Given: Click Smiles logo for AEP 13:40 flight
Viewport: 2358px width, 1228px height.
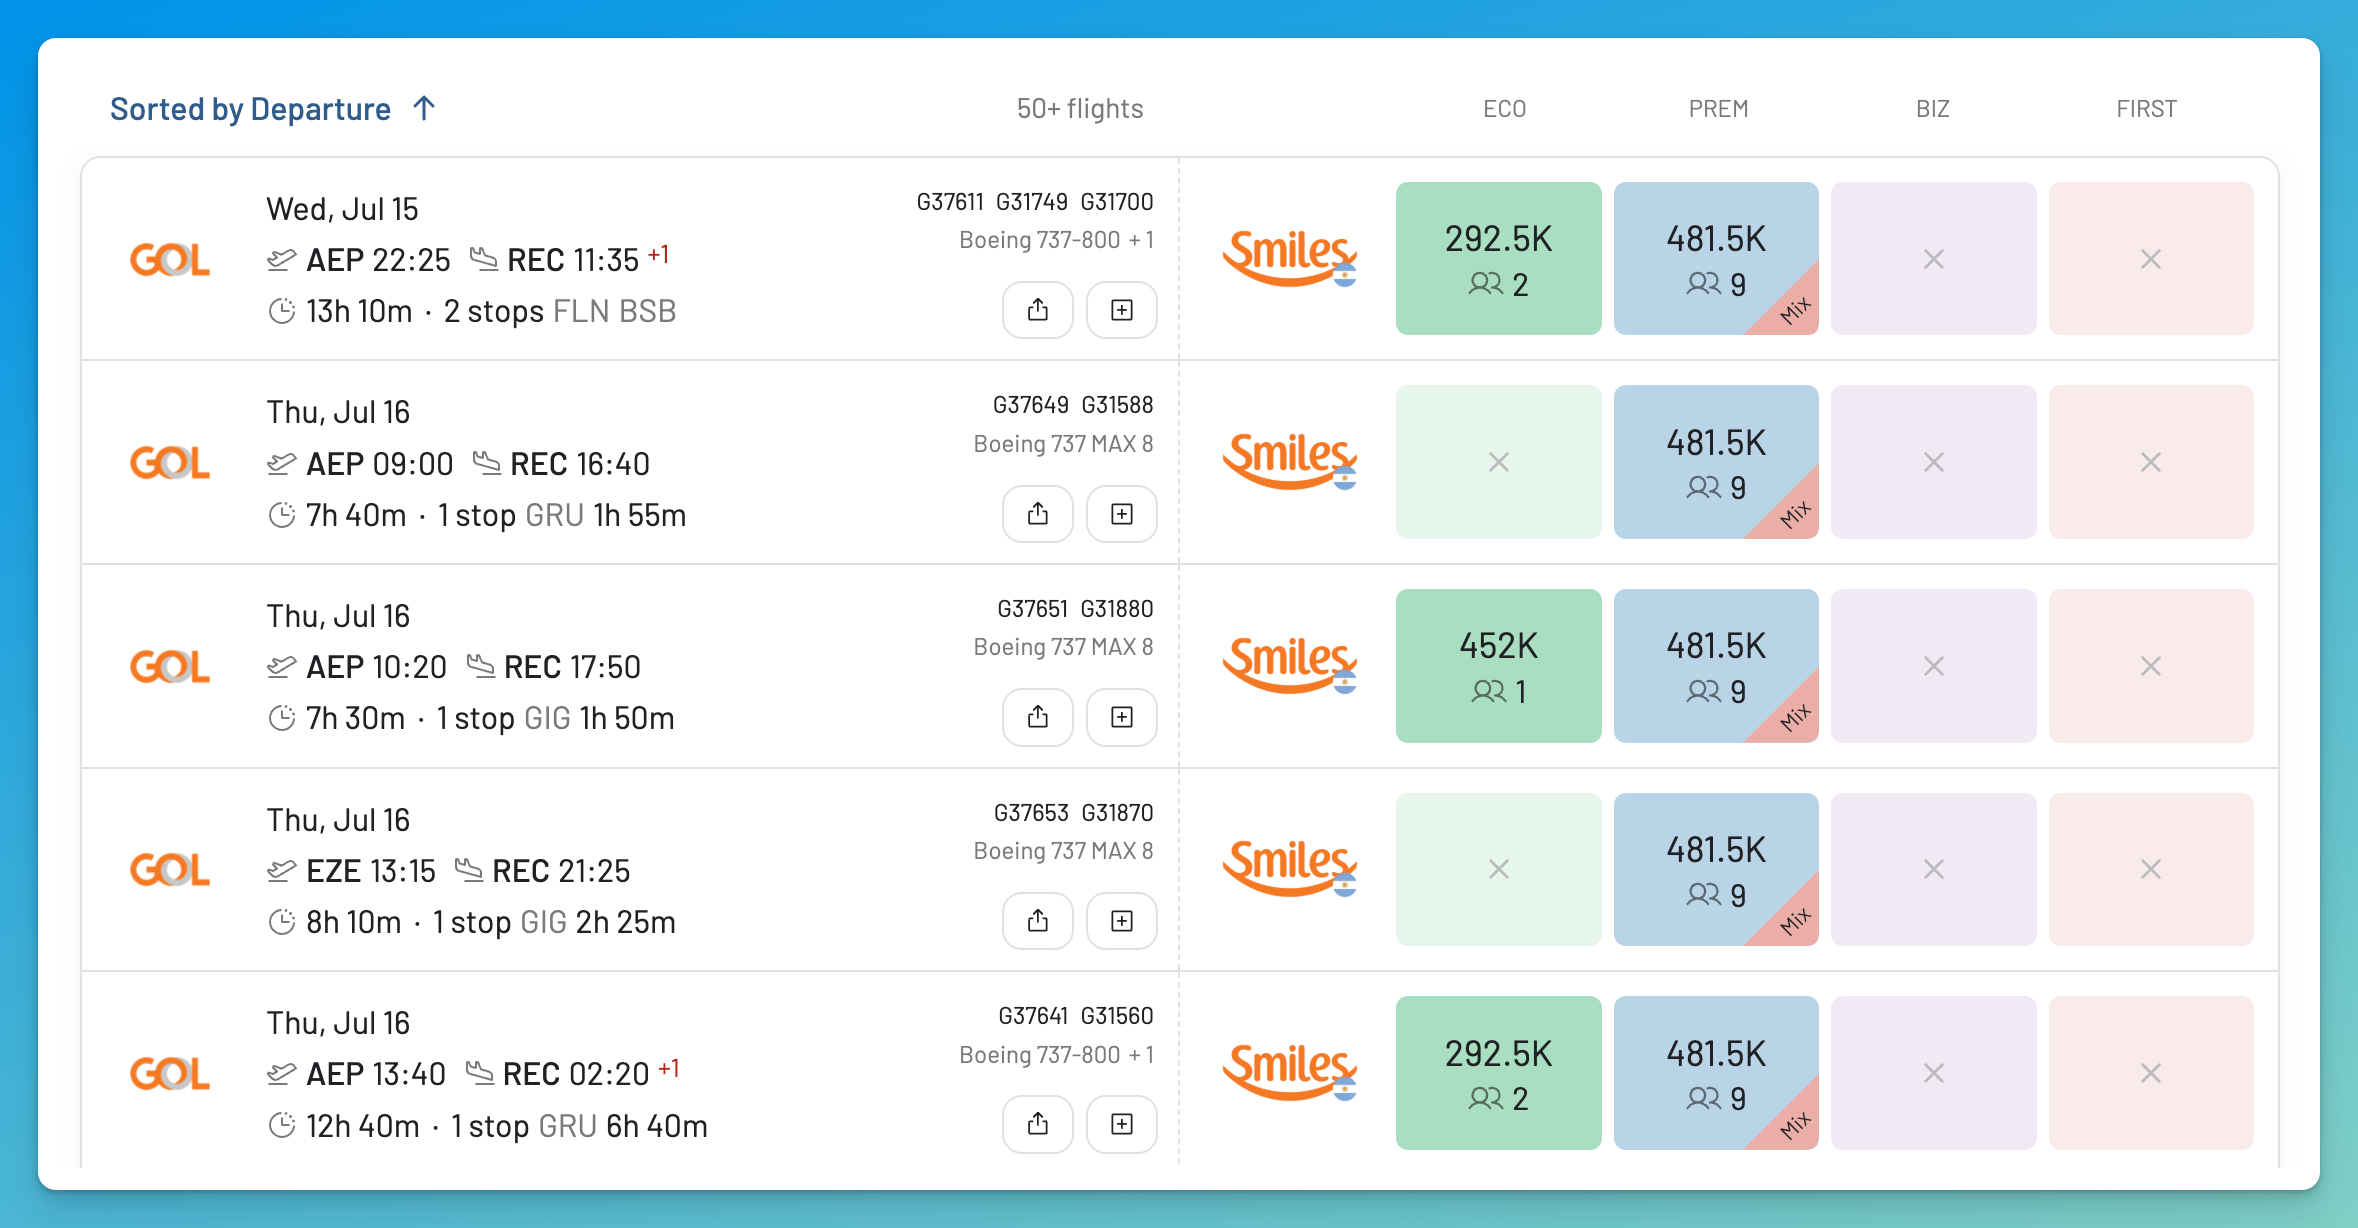Looking at the screenshot, I should [1290, 1072].
